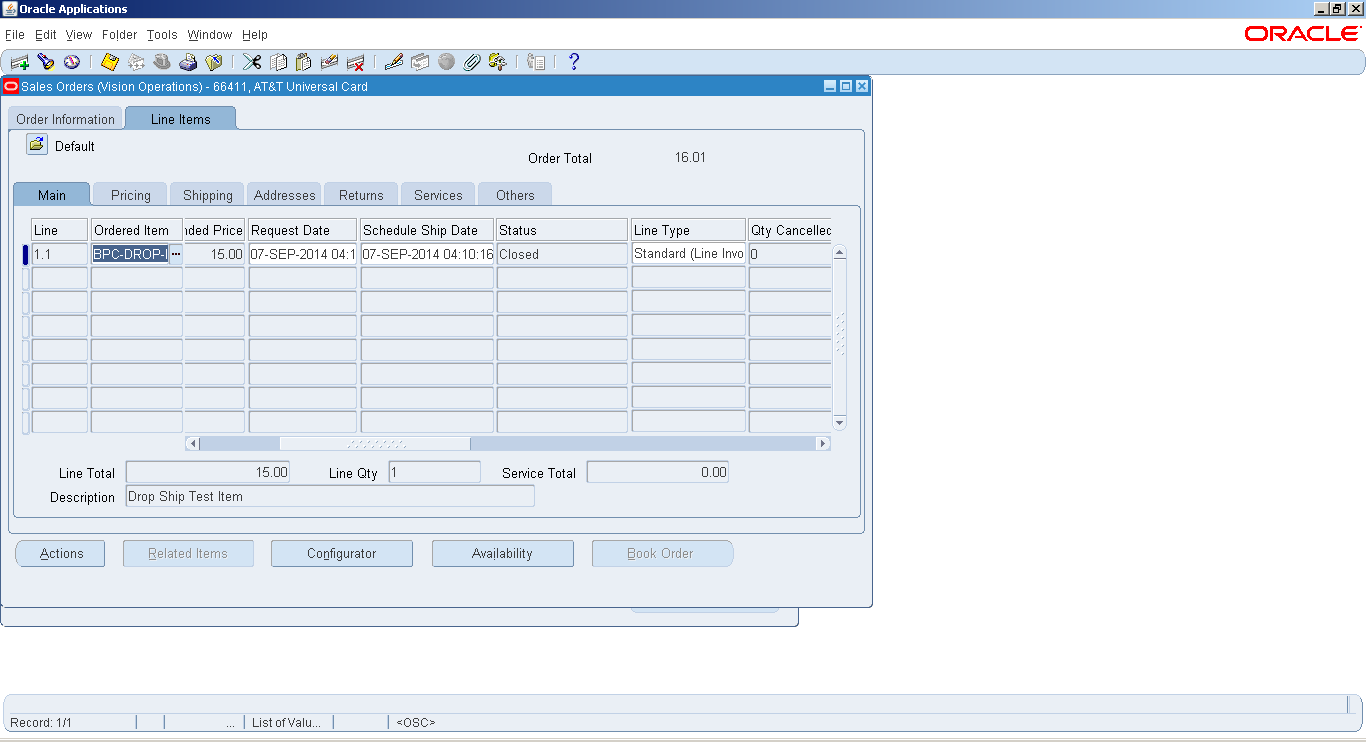Open the Pricing subtab
This screenshot has width=1366, height=742.
click(x=129, y=193)
